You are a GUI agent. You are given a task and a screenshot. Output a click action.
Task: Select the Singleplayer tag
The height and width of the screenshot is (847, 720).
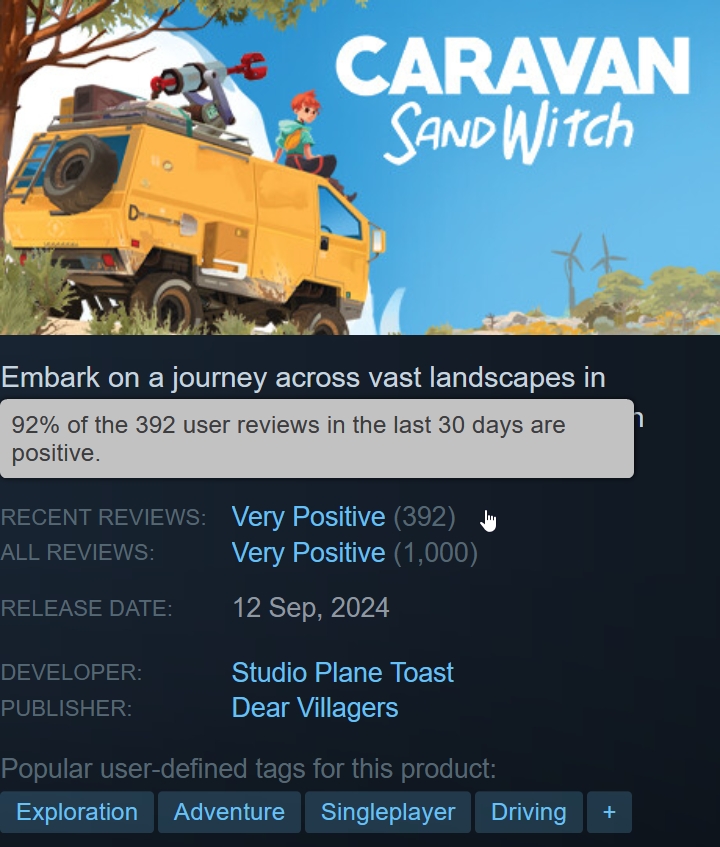click(x=388, y=812)
